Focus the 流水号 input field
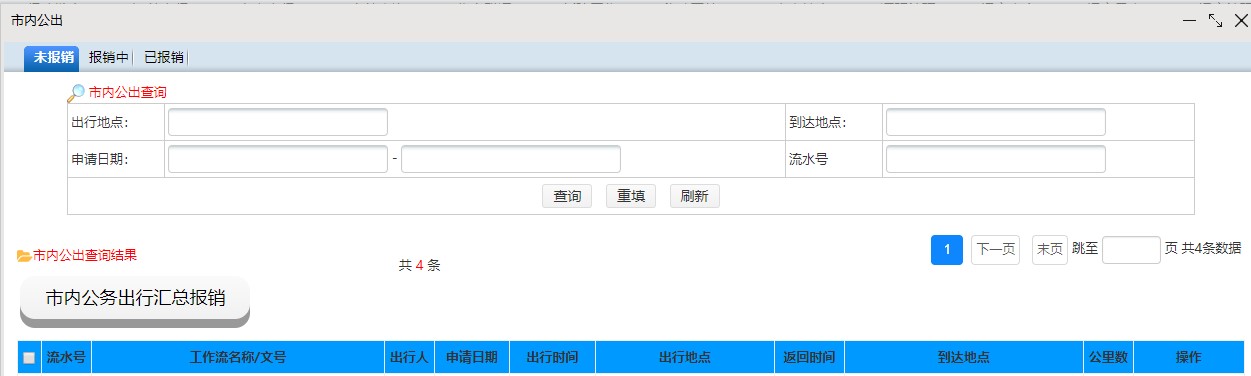The height and width of the screenshot is (376, 1251). [x=996, y=159]
